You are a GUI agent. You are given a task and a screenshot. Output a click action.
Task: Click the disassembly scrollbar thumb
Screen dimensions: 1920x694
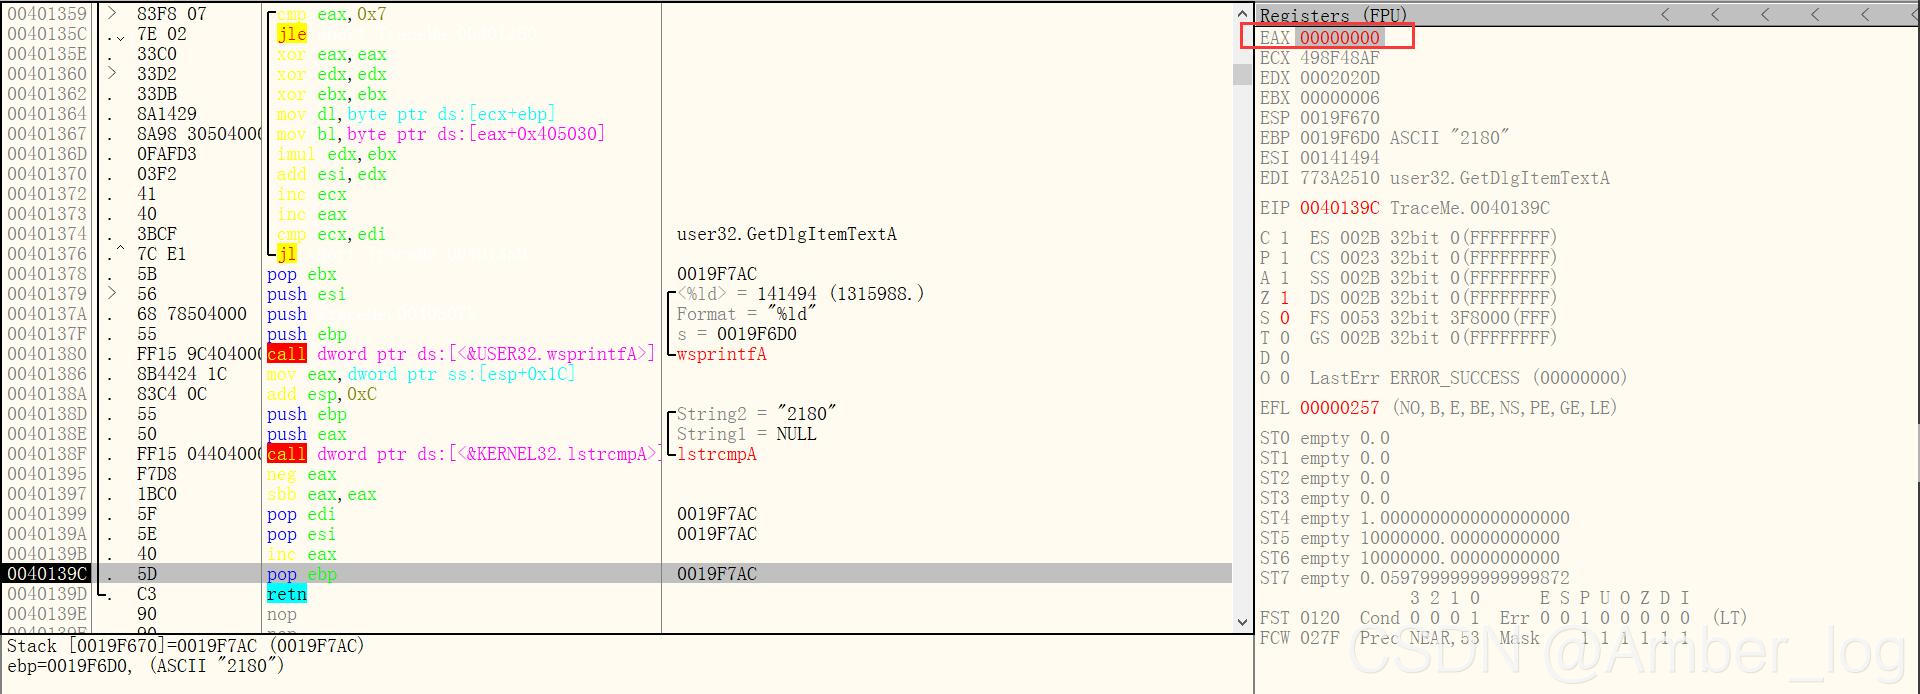coord(1243,75)
